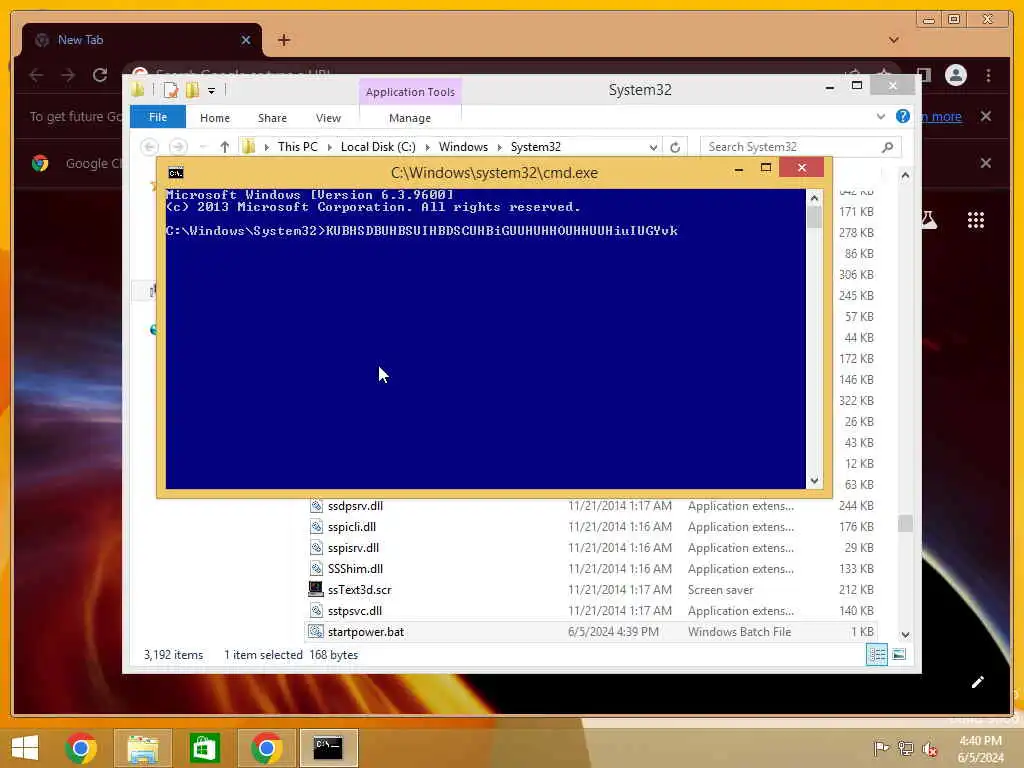1024x768 pixels.
Task: Open the Home ribbon tab
Action: pyautogui.click(x=215, y=118)
